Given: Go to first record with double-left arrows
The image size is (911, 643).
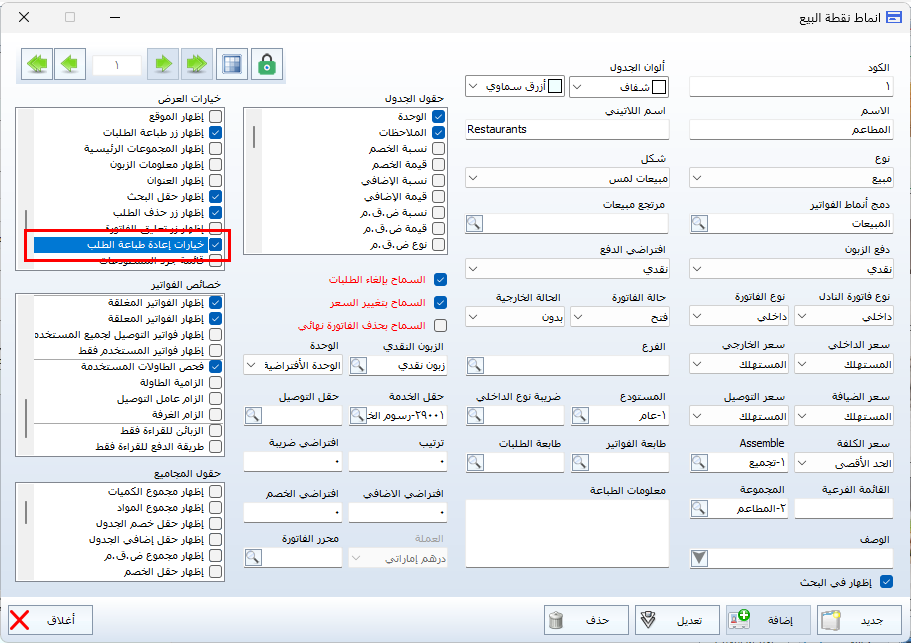Looking at the screenshot, I should pyautogui.click(x=37, y=64).
